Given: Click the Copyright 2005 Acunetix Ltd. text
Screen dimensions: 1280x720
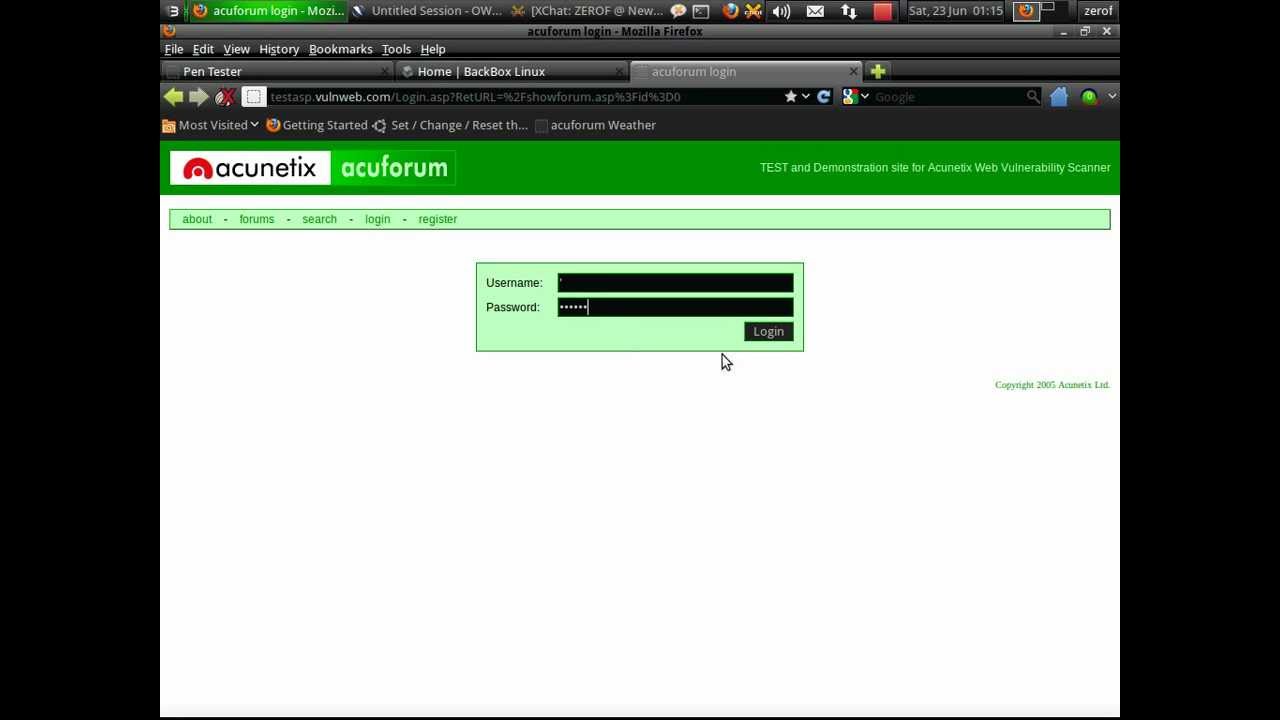Looking at the screenshot, I should coord(1052,385).
